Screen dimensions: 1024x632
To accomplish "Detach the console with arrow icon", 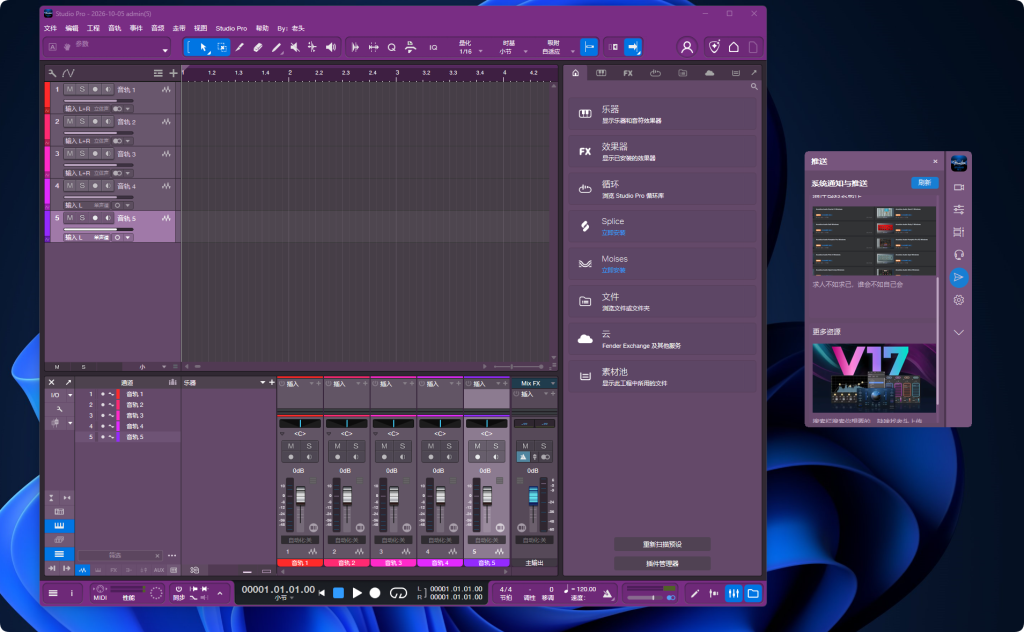I will click(x=68, y=383).
